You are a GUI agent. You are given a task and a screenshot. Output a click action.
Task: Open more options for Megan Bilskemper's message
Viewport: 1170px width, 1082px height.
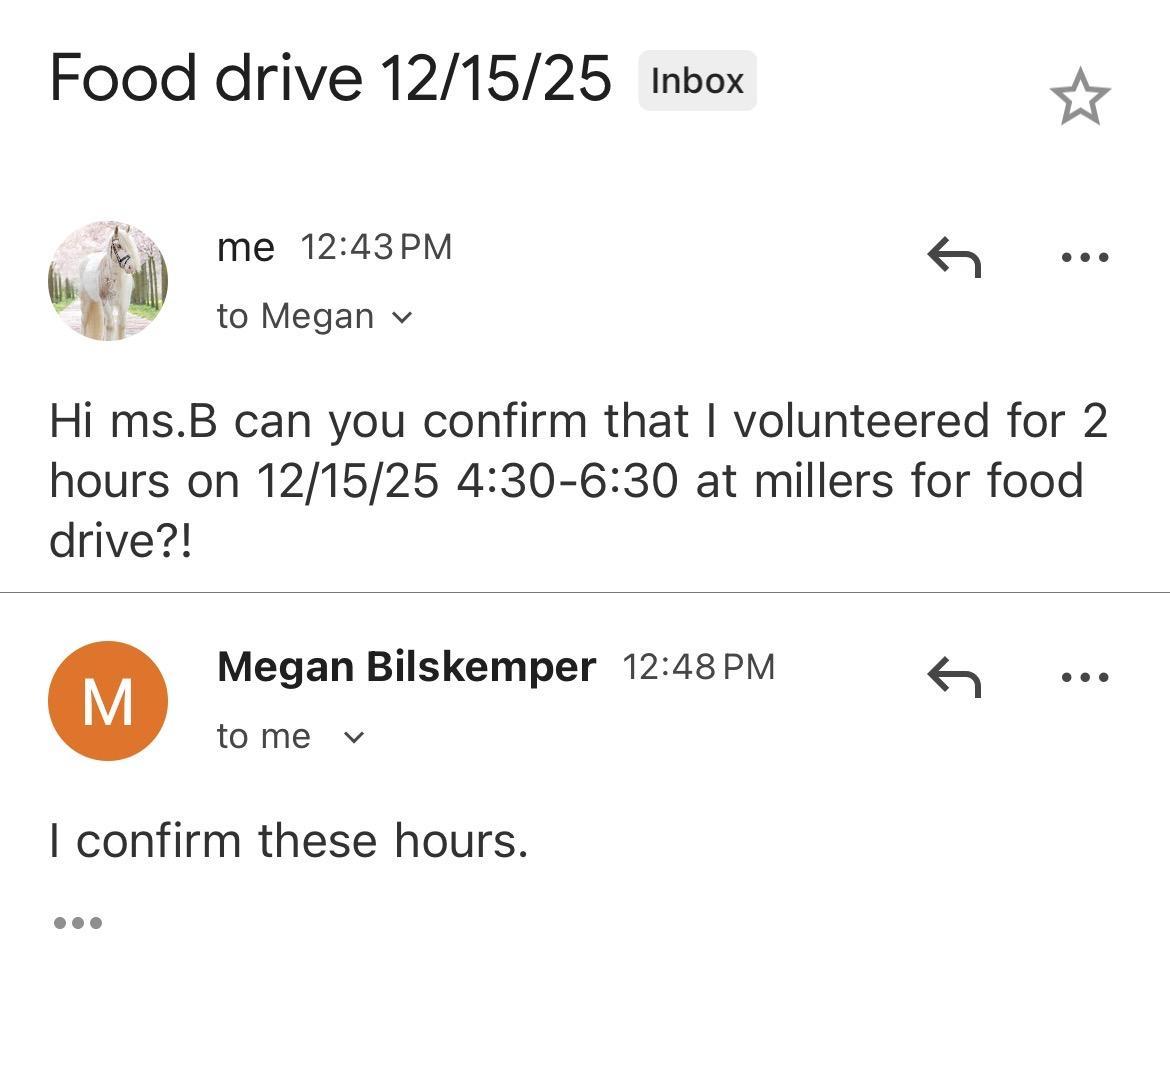click(x=1085, y=677)
